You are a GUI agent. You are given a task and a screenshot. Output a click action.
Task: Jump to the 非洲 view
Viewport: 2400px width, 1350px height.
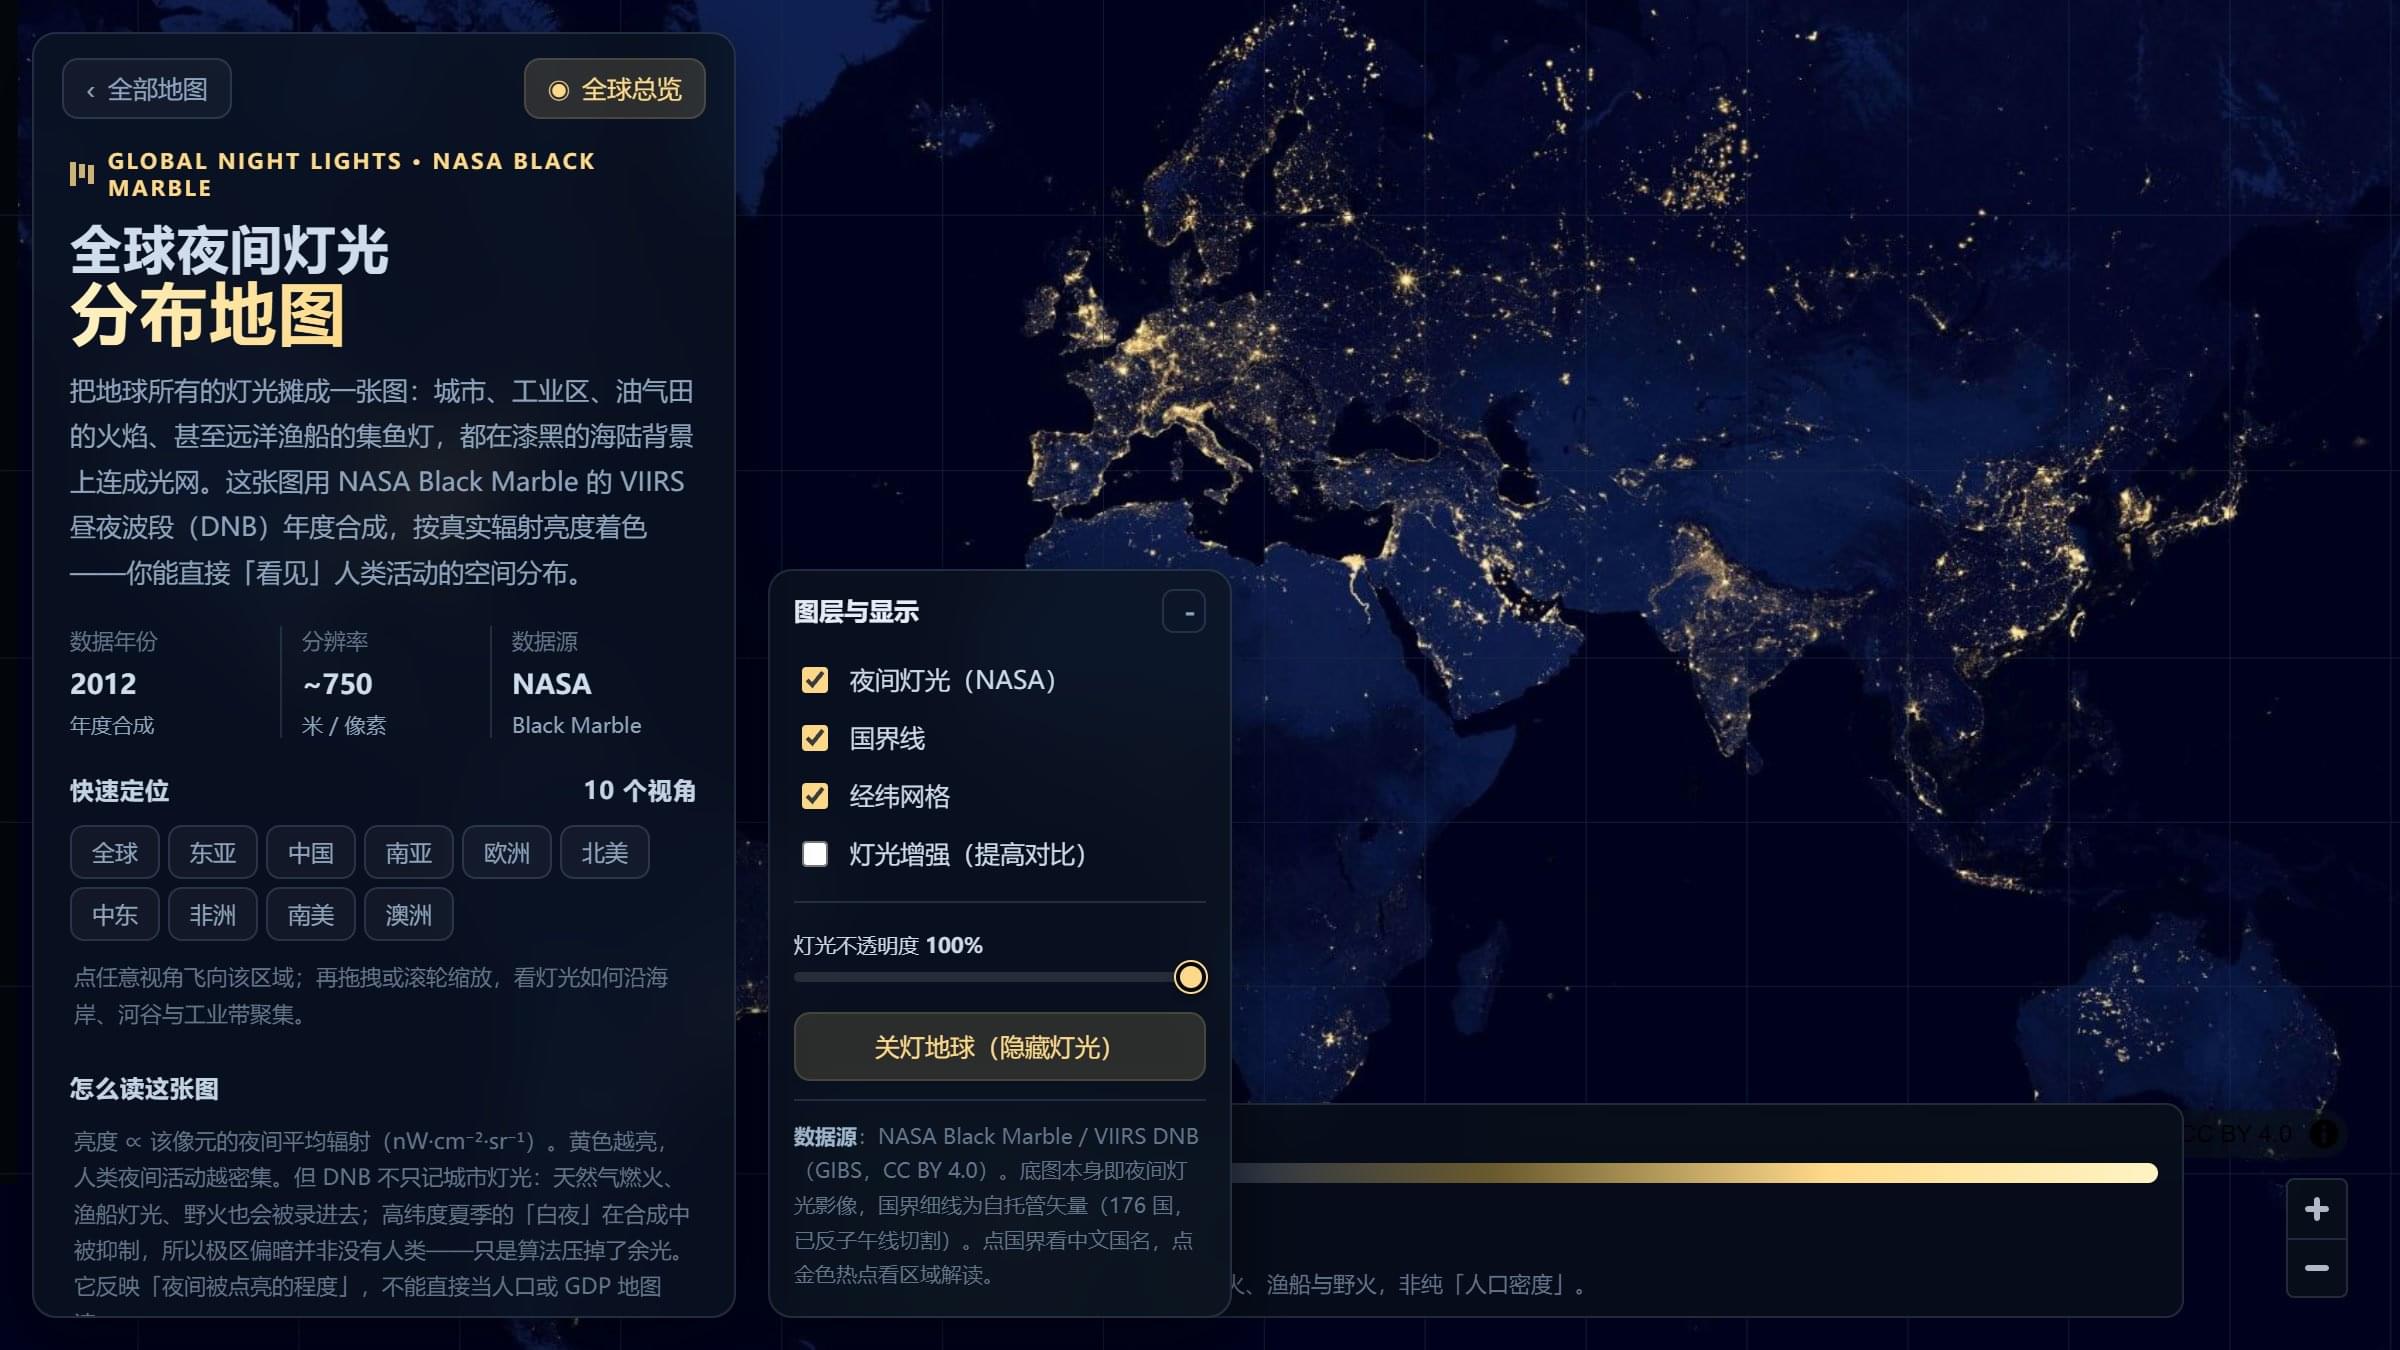tap(213, 915)
